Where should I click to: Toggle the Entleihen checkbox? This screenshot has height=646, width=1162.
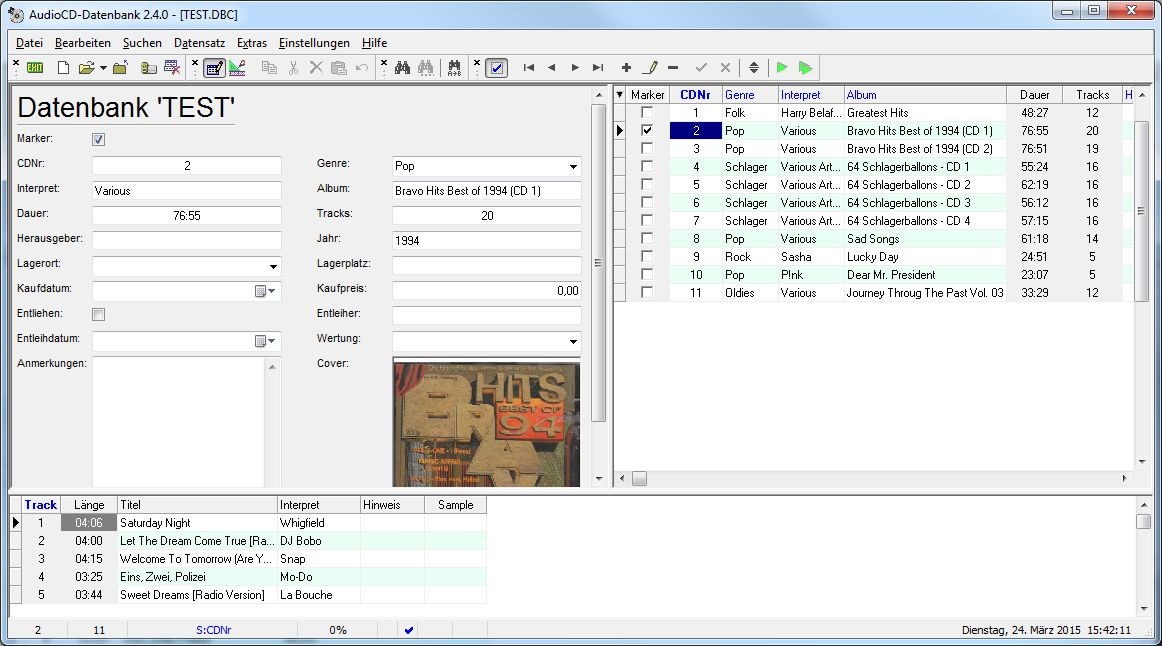tap(99, 314)
